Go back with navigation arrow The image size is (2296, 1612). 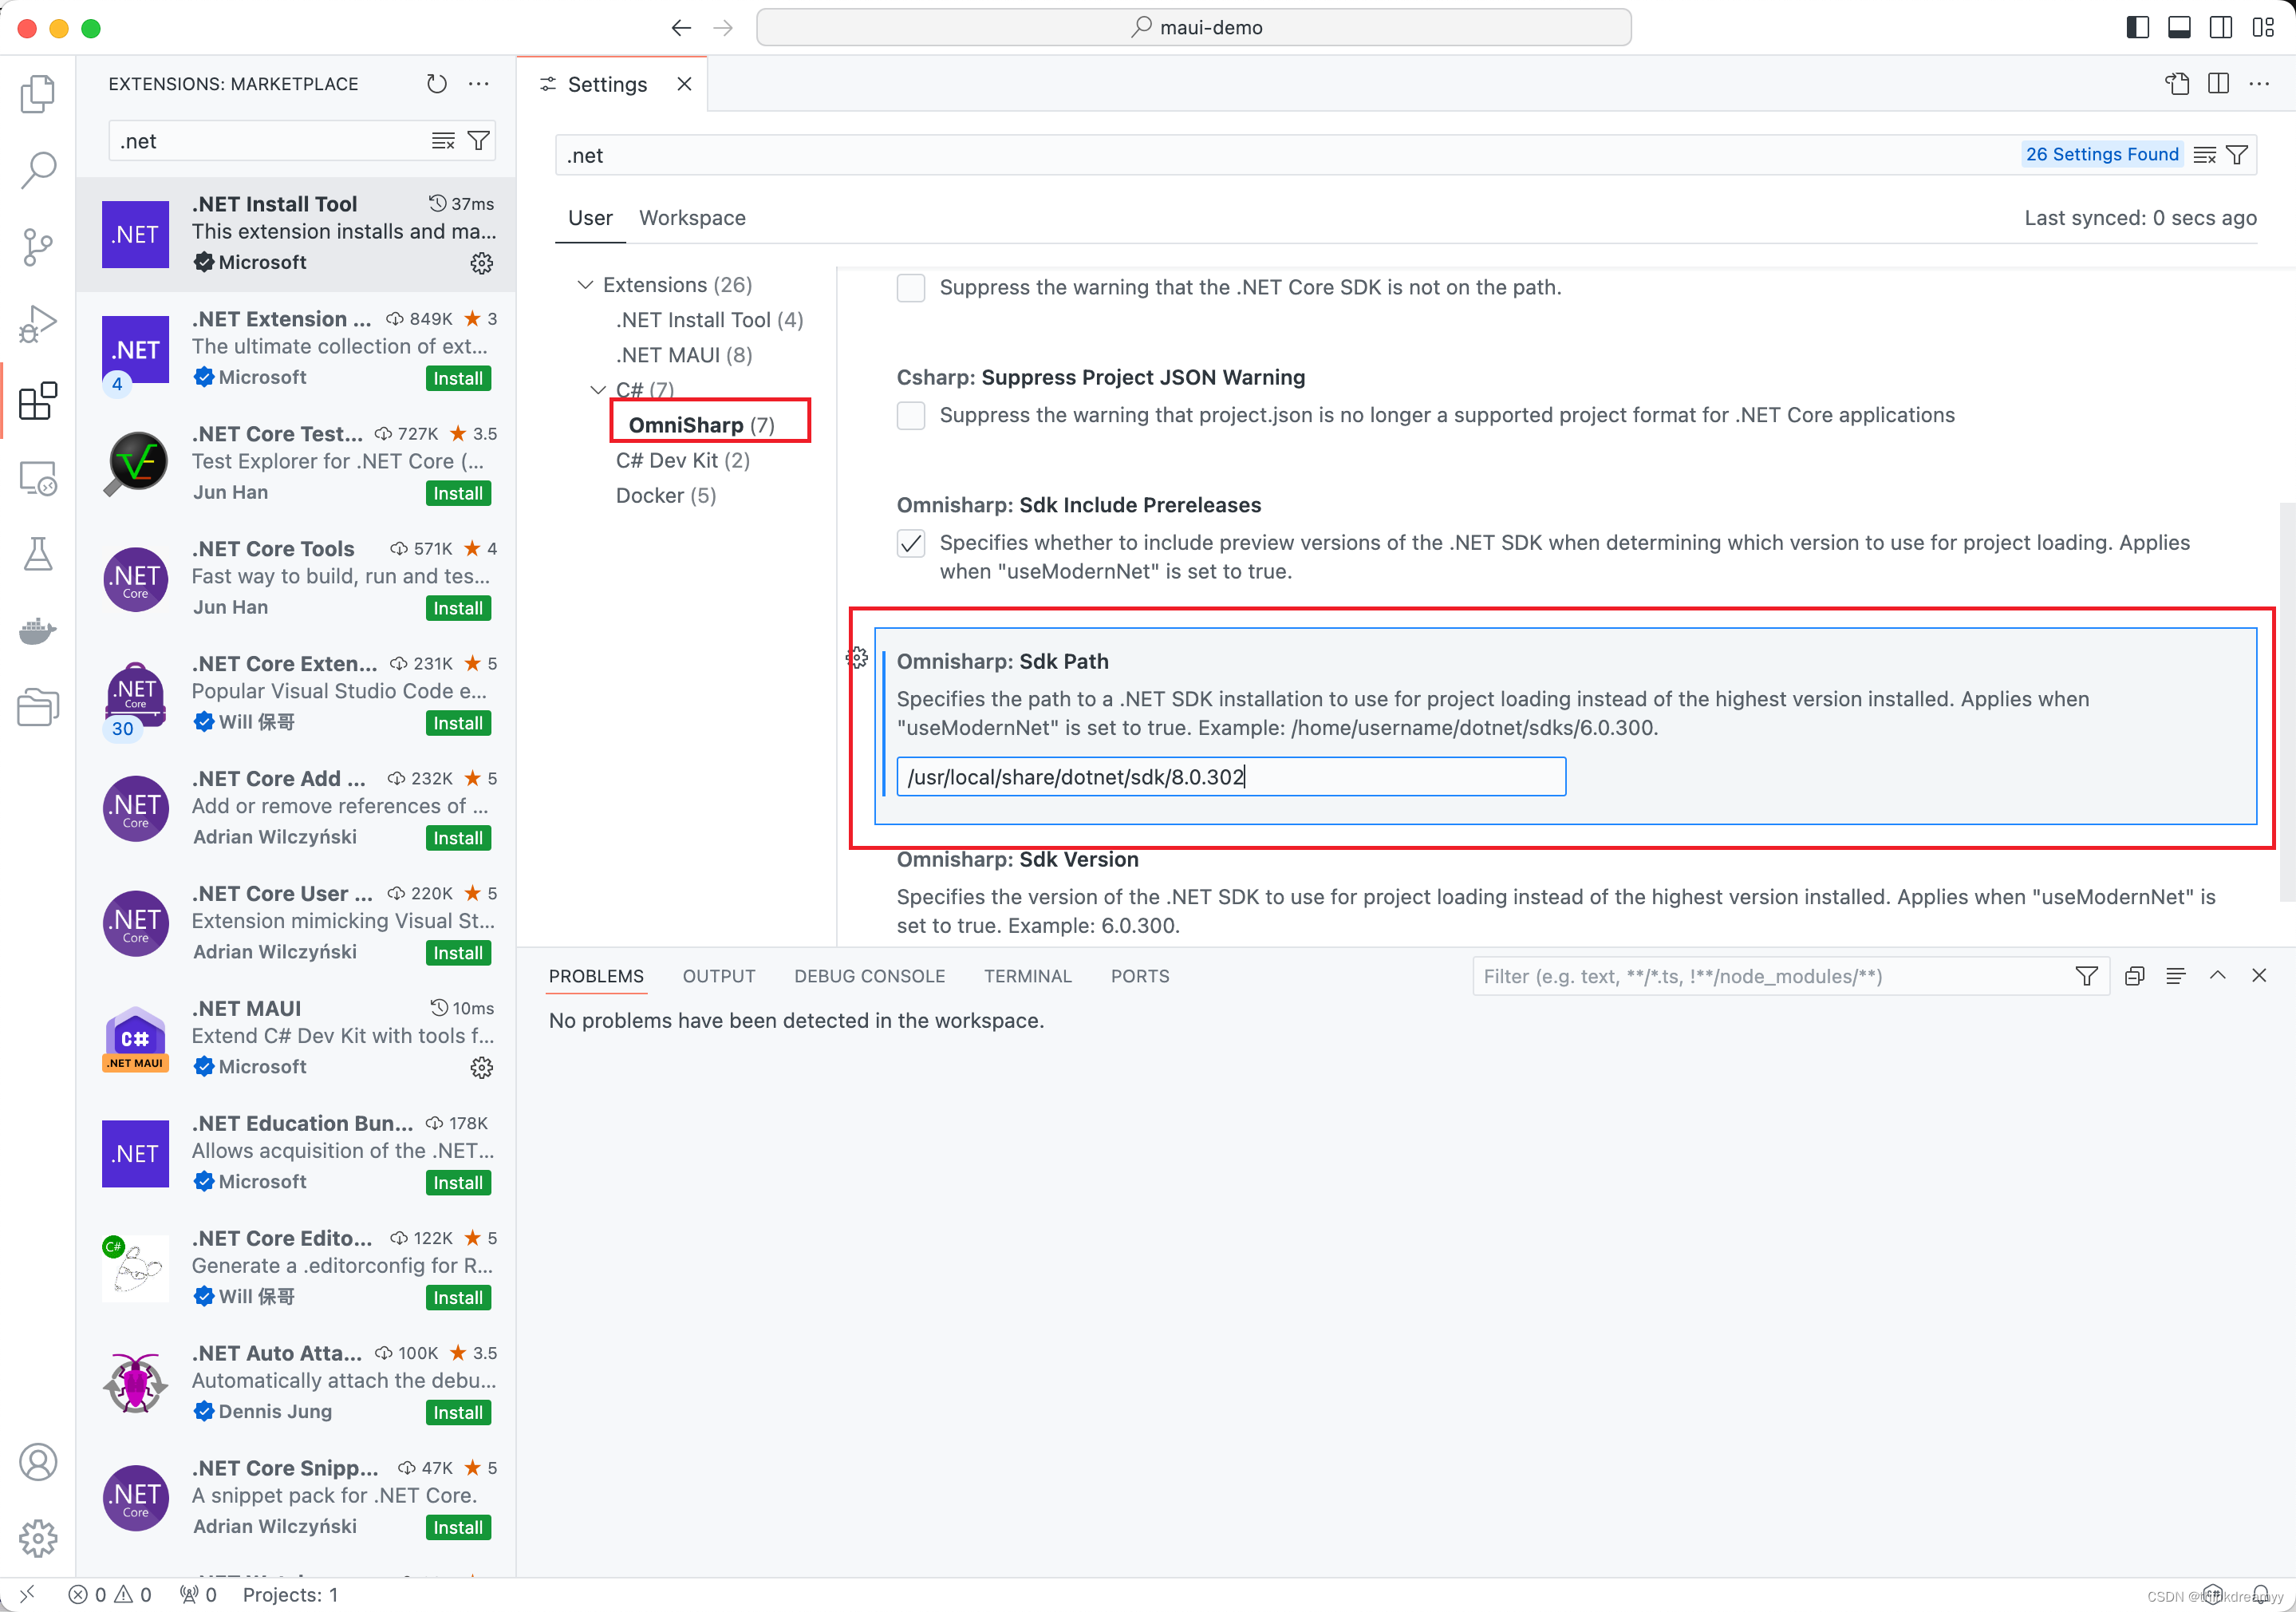pos(682,28)
